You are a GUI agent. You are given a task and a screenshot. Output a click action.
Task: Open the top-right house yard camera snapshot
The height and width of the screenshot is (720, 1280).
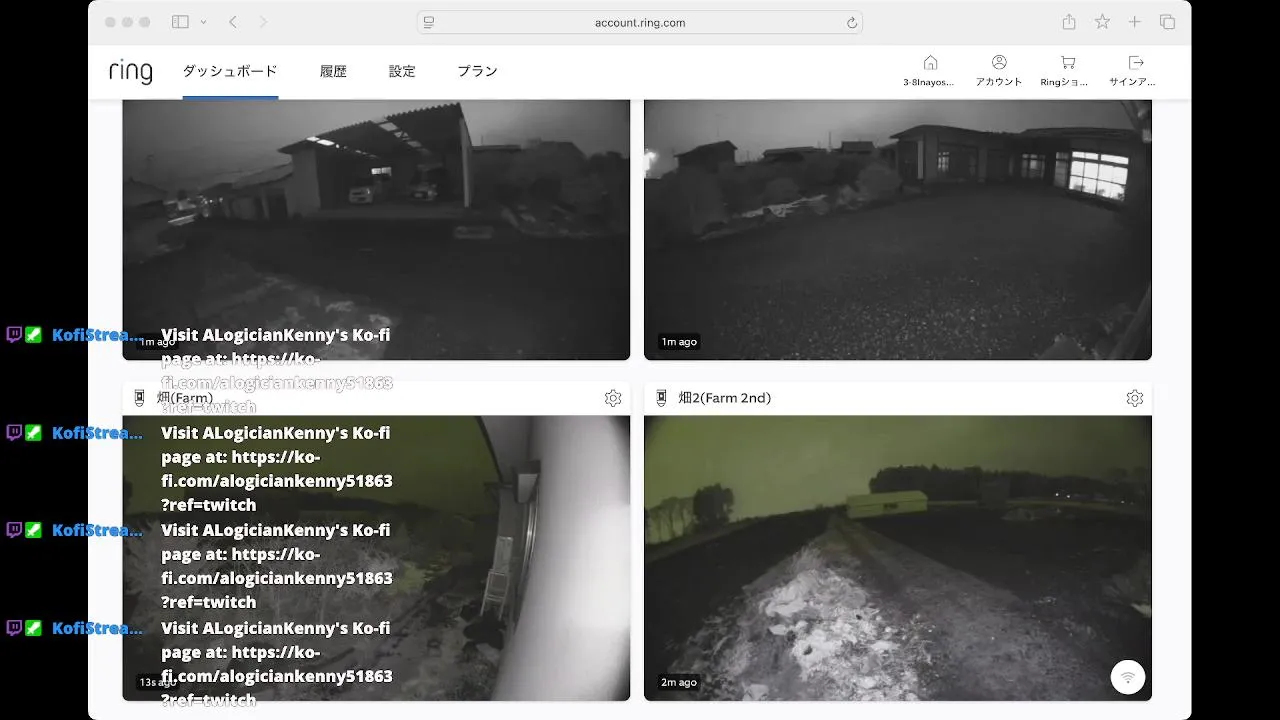tap(898, 229)
